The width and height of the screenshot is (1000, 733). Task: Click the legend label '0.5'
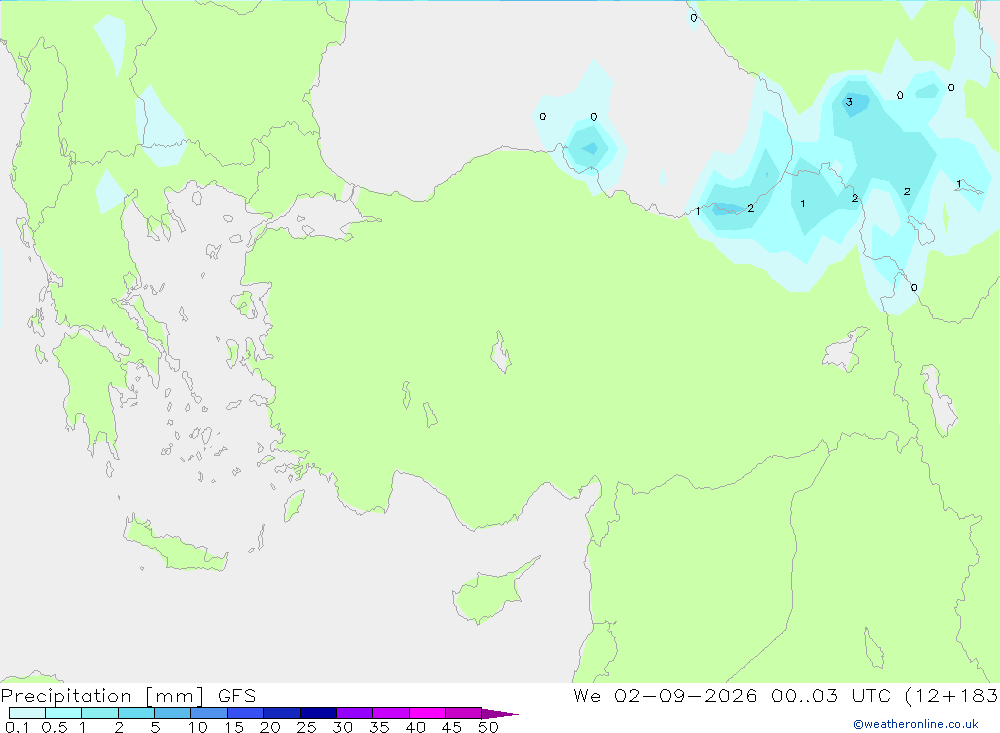pyautogui.click(x=54, y=727)
